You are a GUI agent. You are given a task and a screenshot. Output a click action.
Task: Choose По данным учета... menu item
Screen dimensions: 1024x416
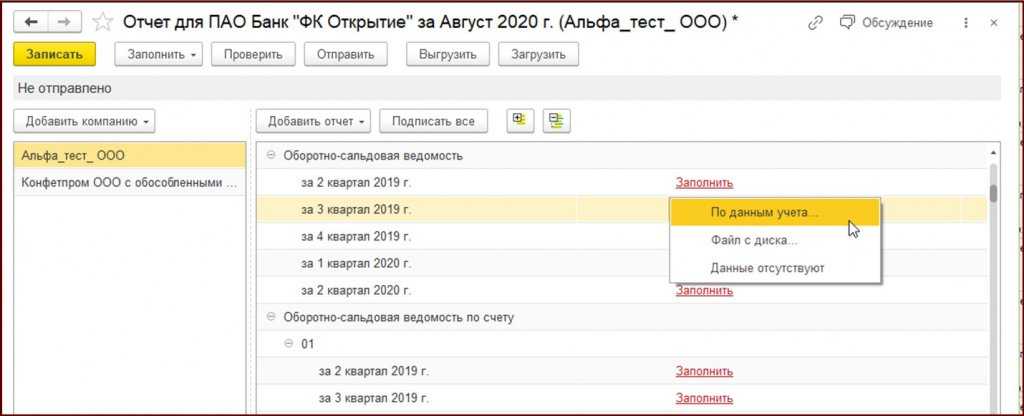(775, 213)
